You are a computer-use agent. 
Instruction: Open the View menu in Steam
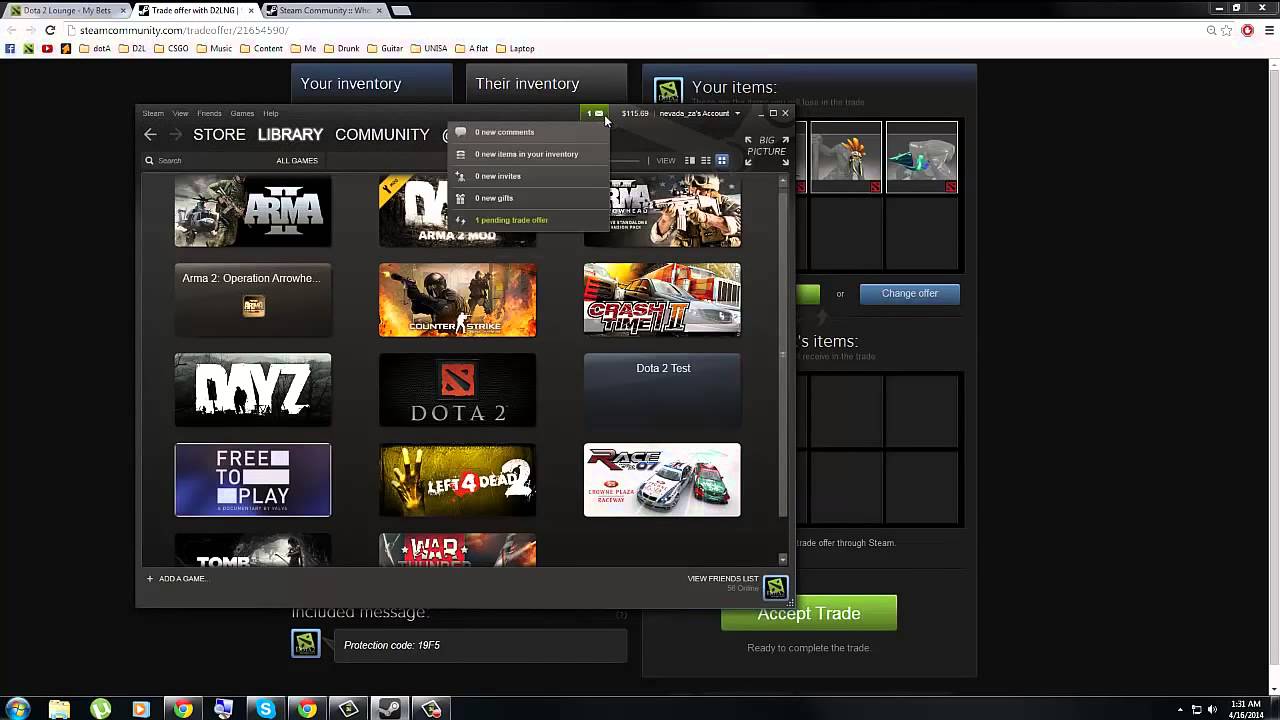point(180,113)
